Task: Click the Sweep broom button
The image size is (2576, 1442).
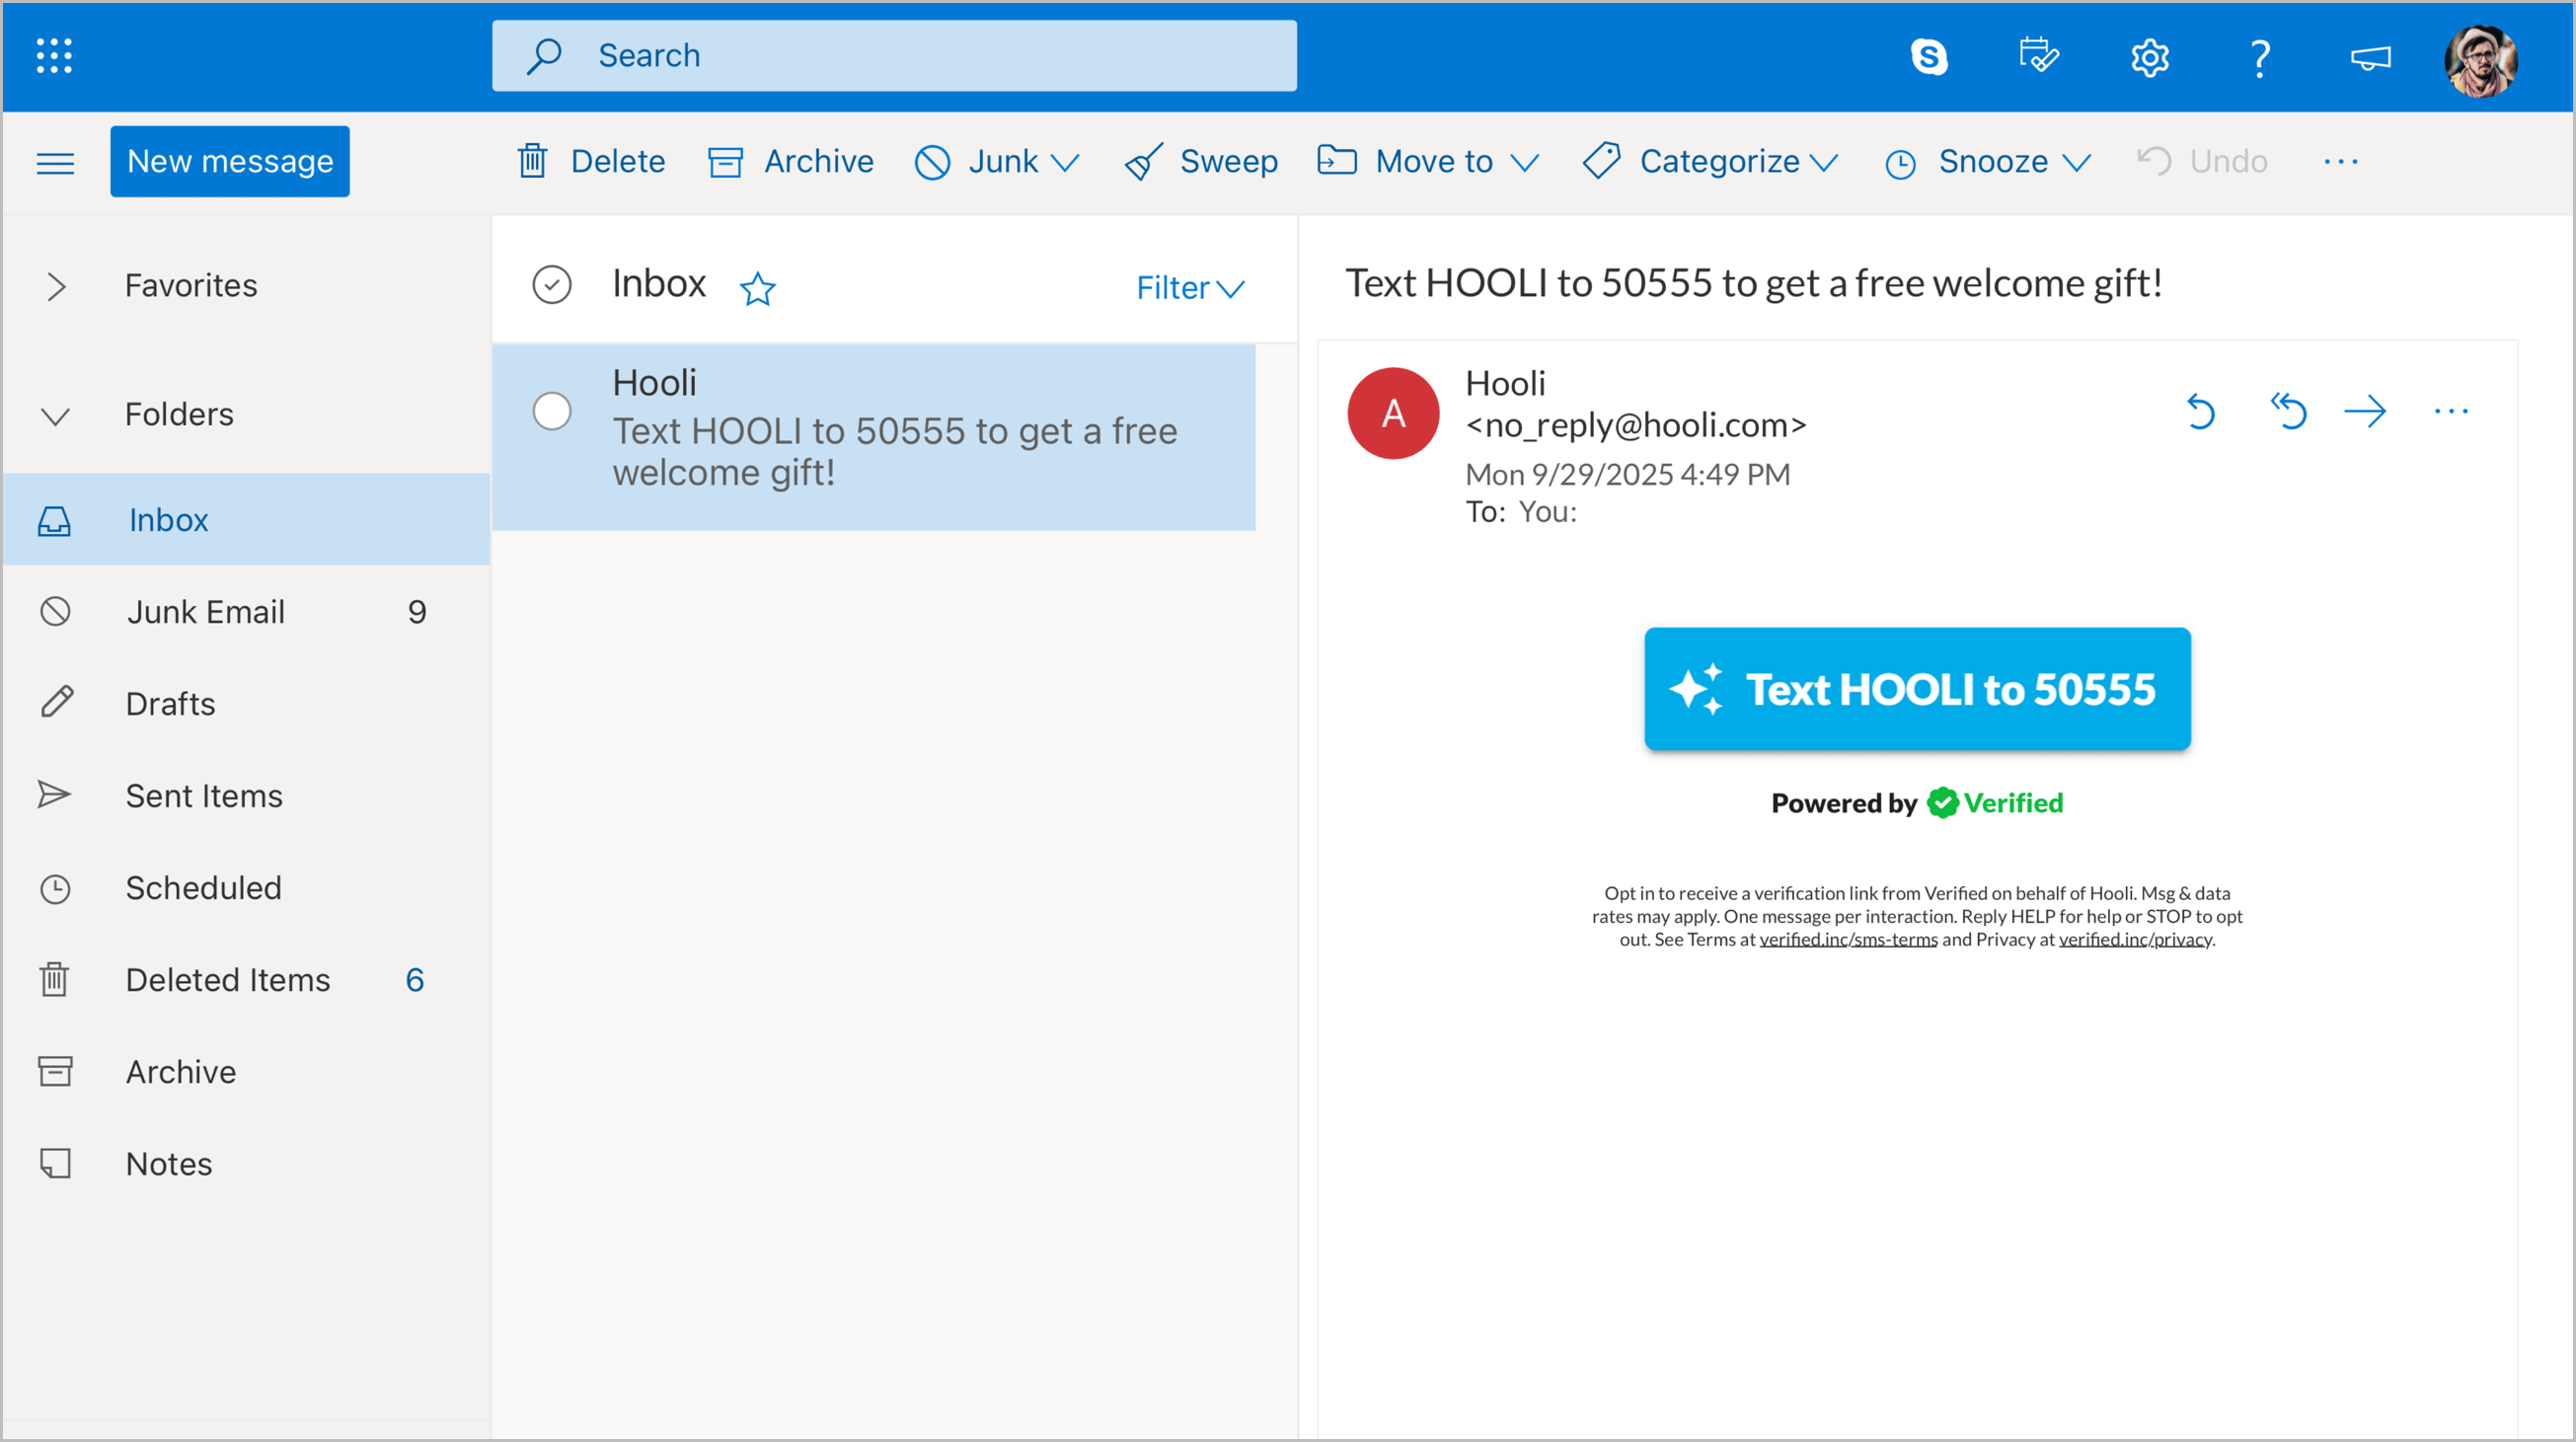Action: tap(1200, 161)
